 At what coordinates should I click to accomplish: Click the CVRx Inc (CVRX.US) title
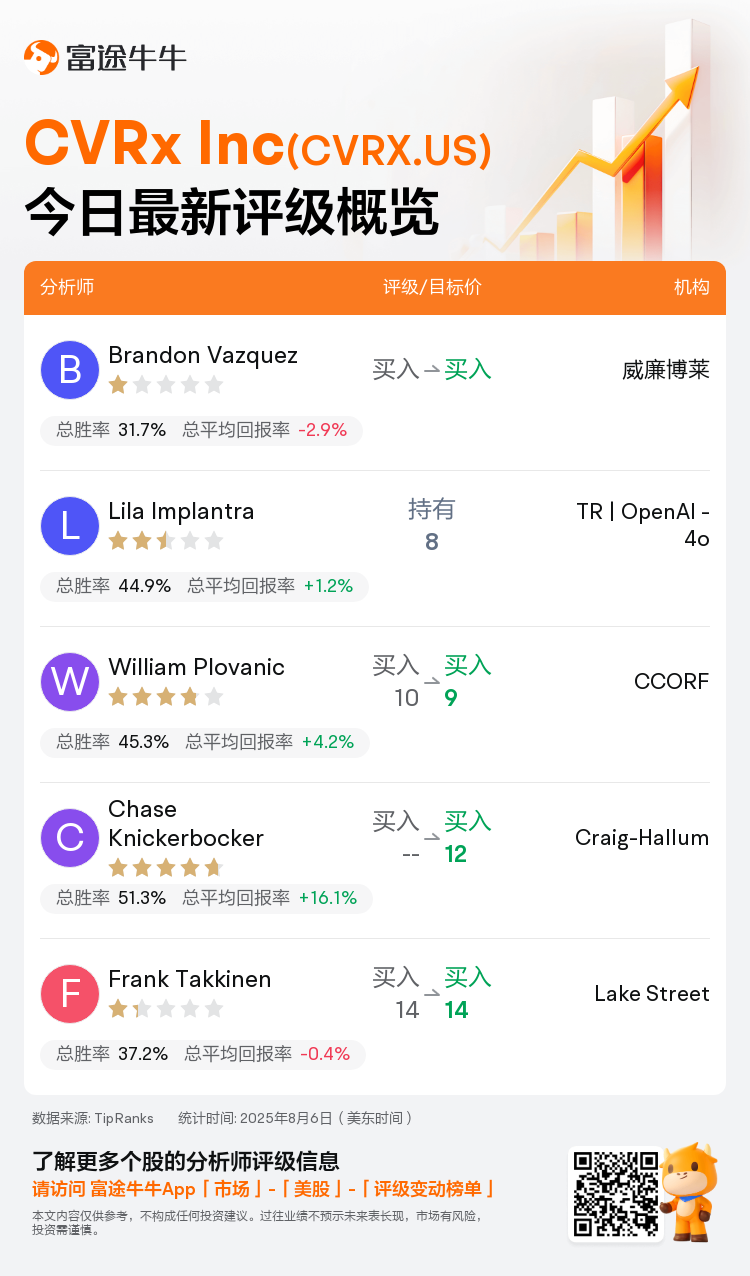tap(258, 145)
